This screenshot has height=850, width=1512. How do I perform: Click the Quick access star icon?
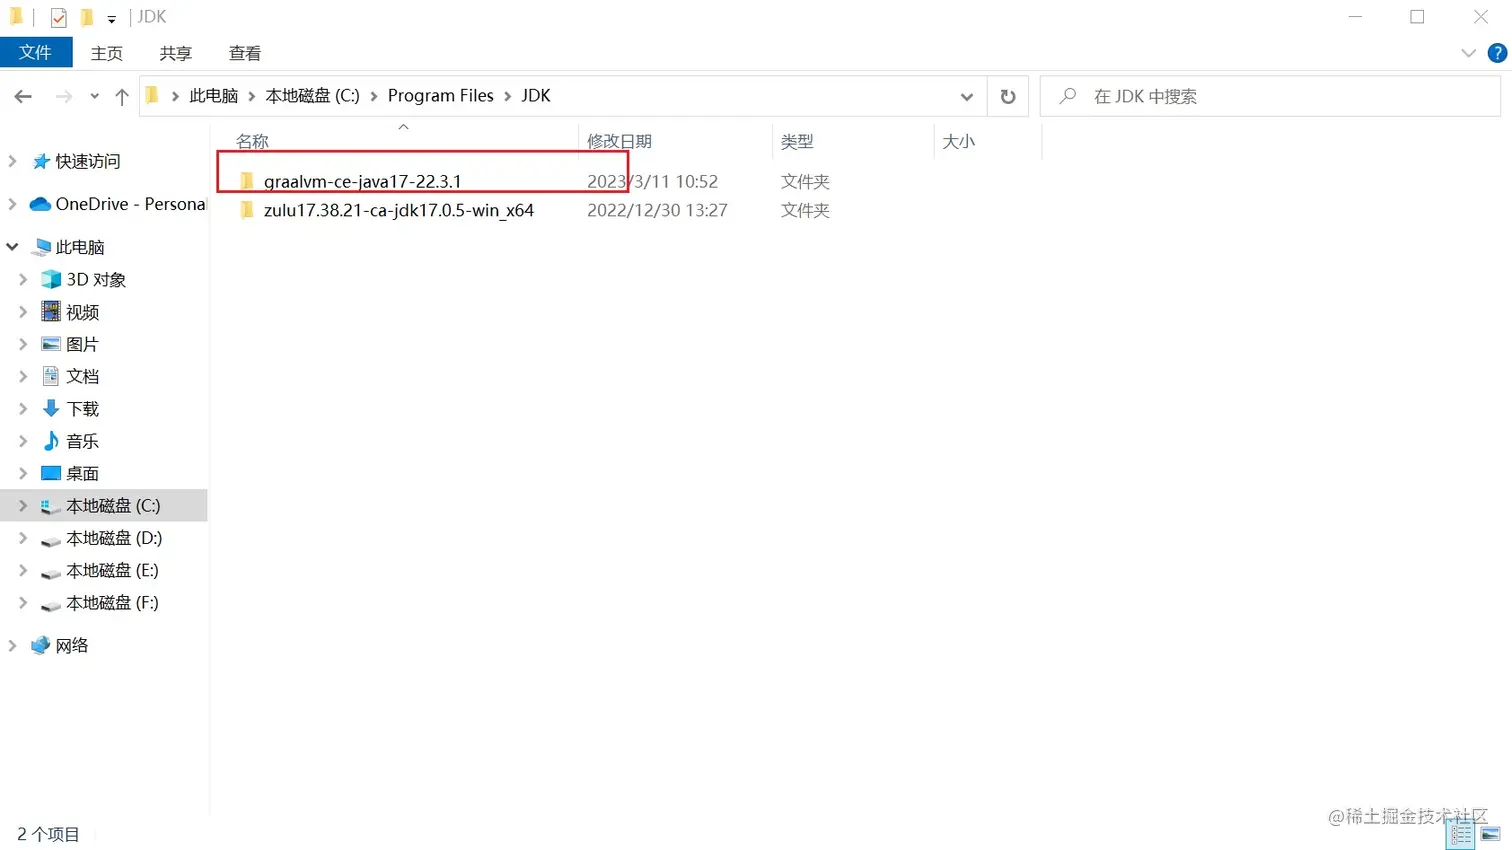coord(41,161)
